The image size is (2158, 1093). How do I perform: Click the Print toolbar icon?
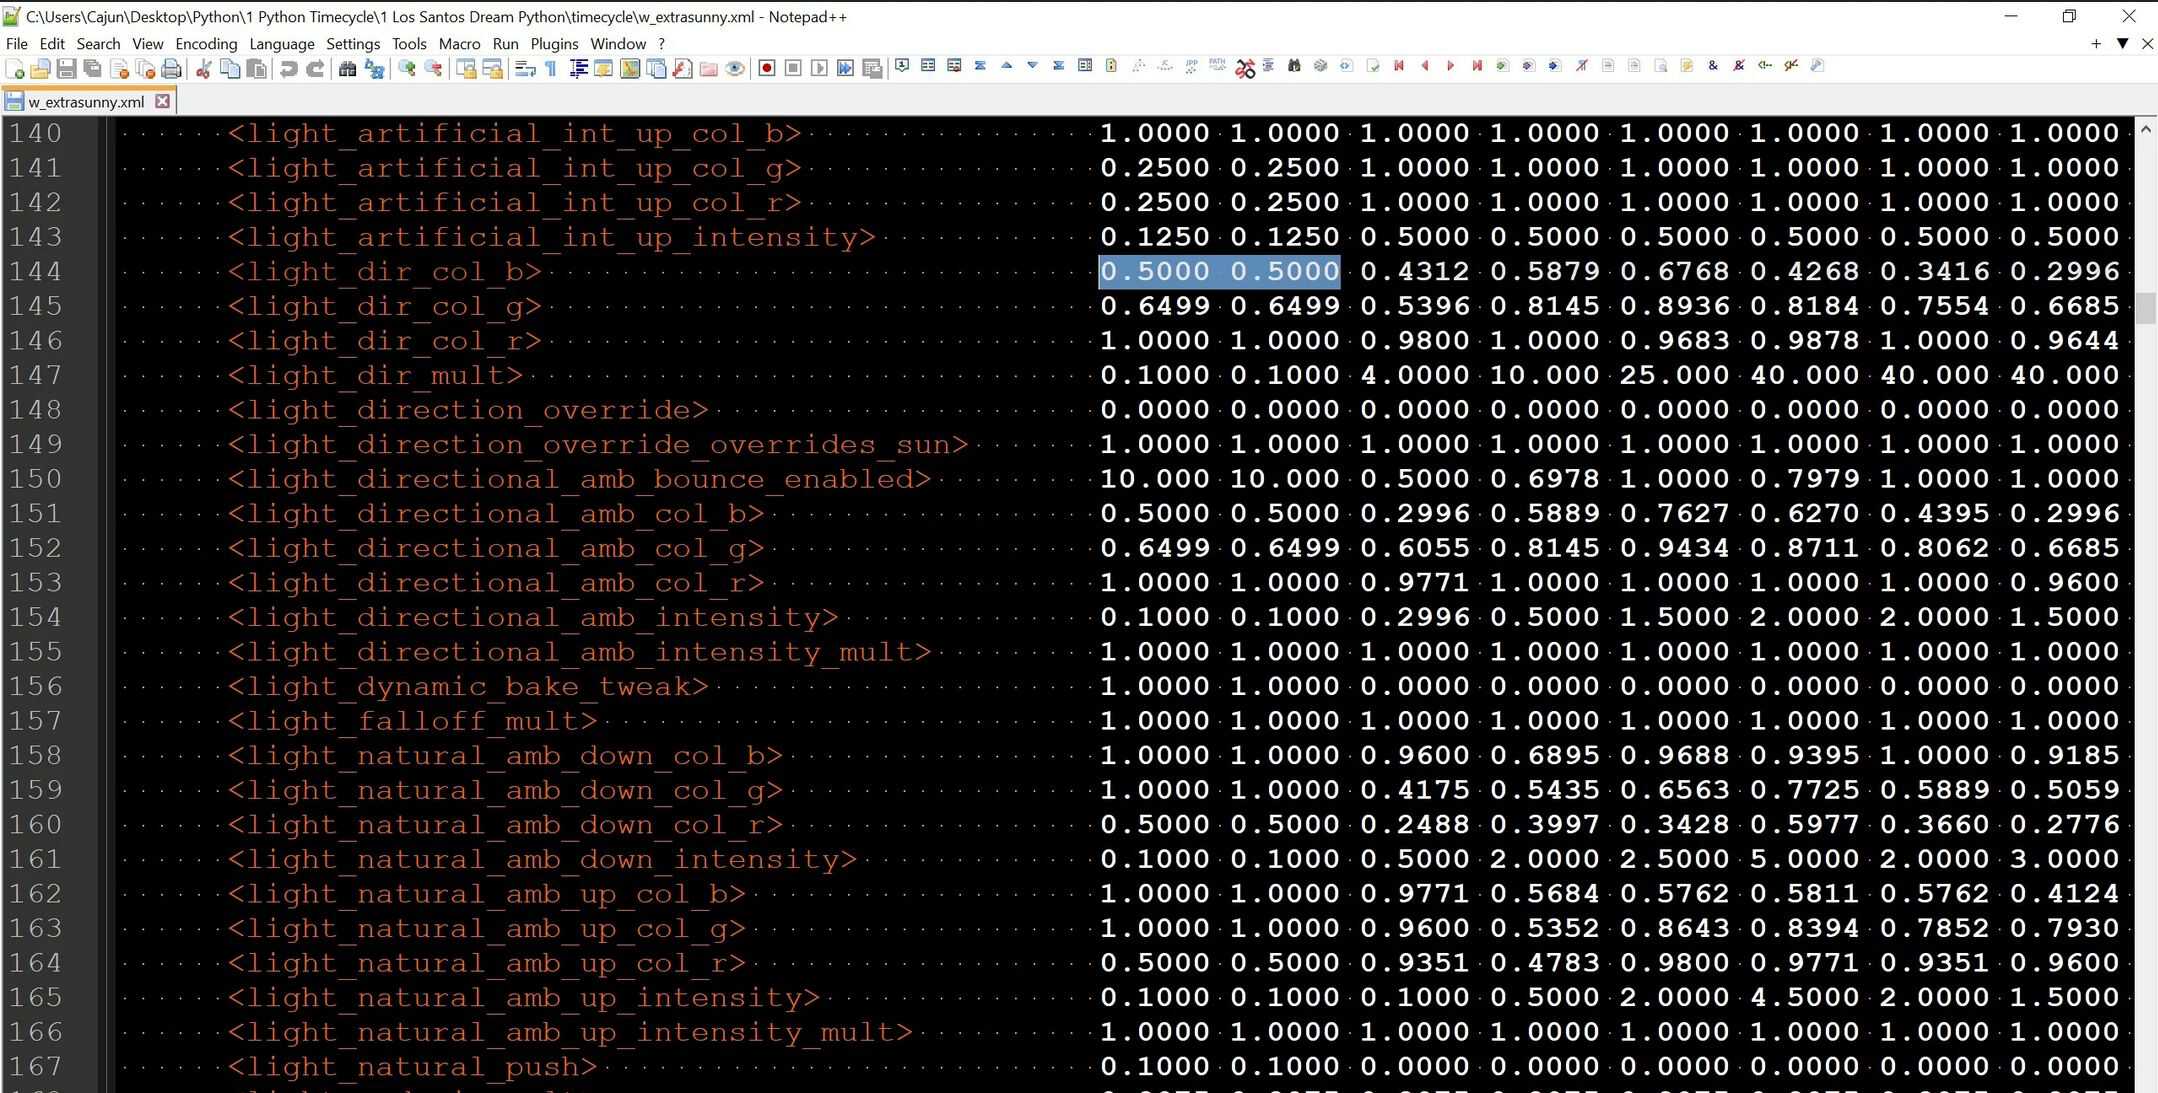(x=171, y=68)
